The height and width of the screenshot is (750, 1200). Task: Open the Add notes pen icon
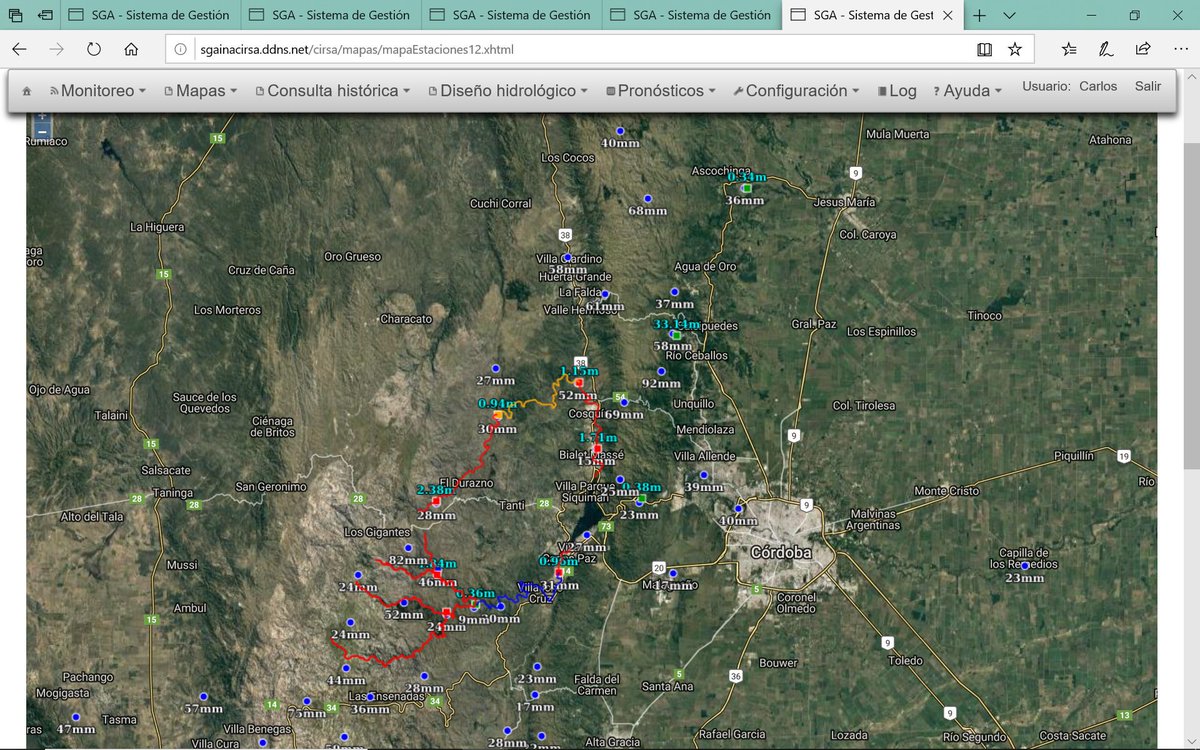click(x=1106, y=49)
